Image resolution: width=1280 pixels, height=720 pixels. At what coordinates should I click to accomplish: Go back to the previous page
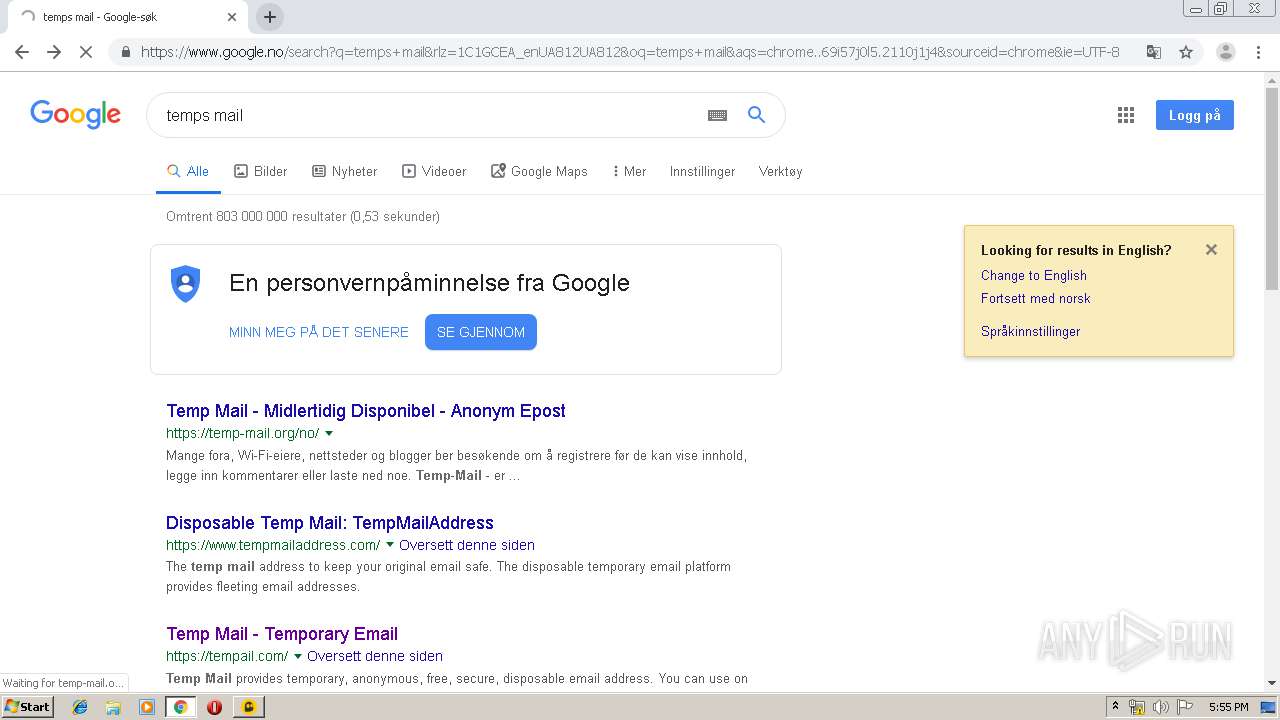[x=22, y=52]
